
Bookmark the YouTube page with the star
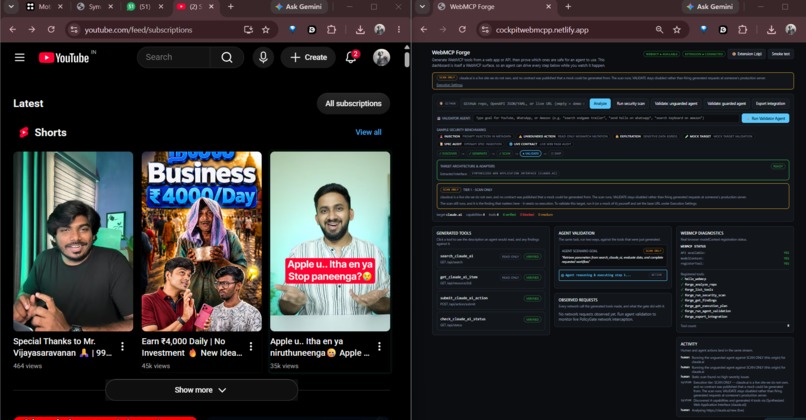(266, 30)
